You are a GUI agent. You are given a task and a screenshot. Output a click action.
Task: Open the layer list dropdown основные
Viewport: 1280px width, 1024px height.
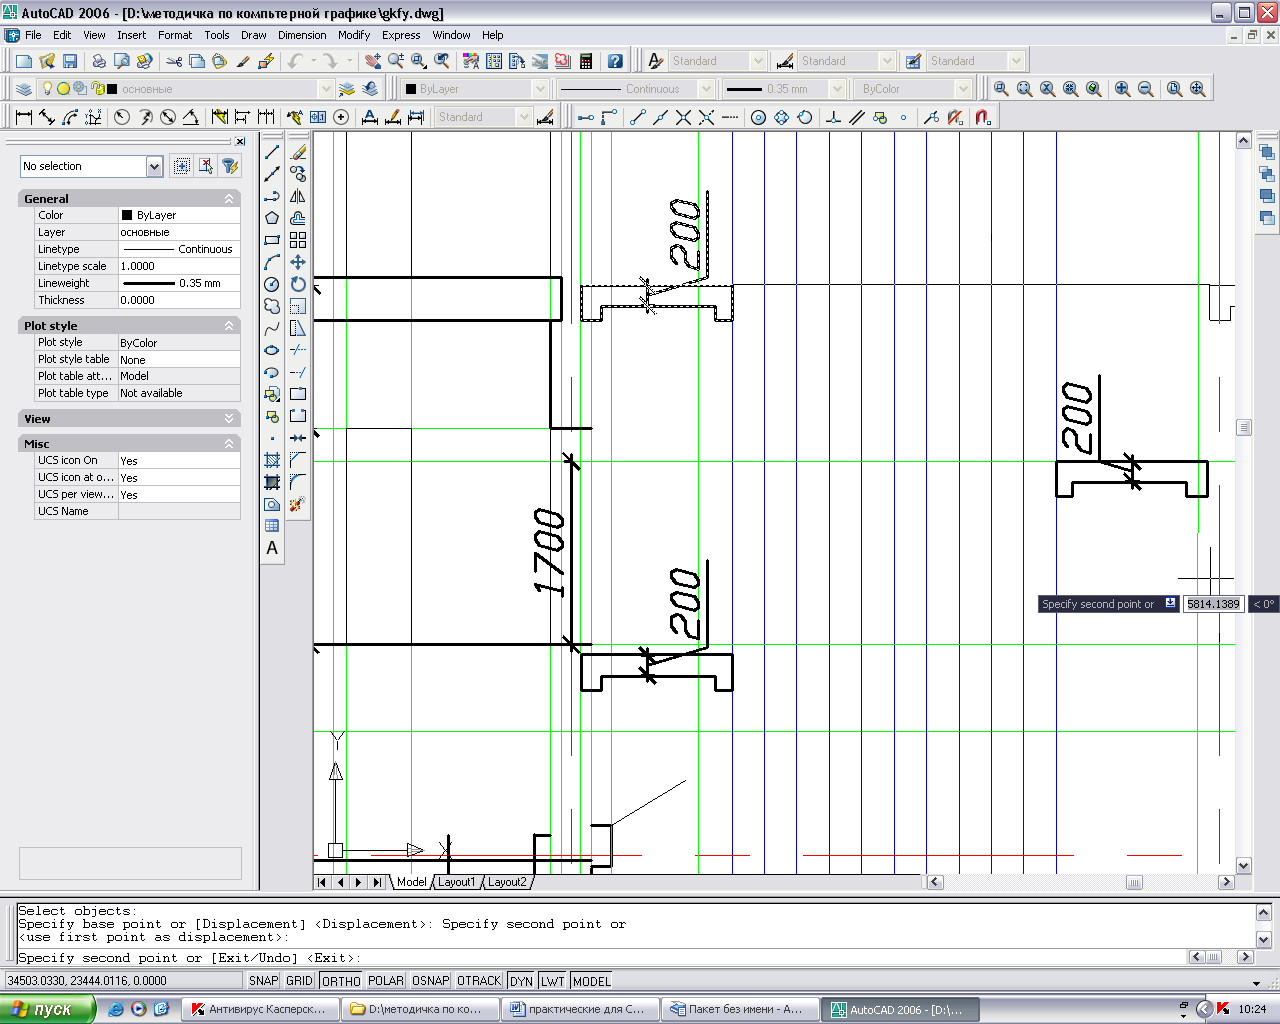coord(325,89)
